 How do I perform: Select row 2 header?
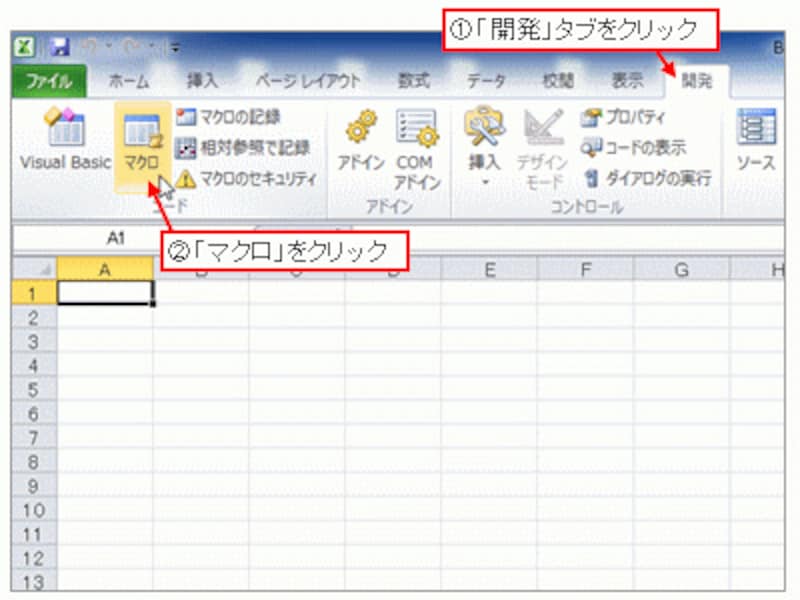tap(34, 318)
